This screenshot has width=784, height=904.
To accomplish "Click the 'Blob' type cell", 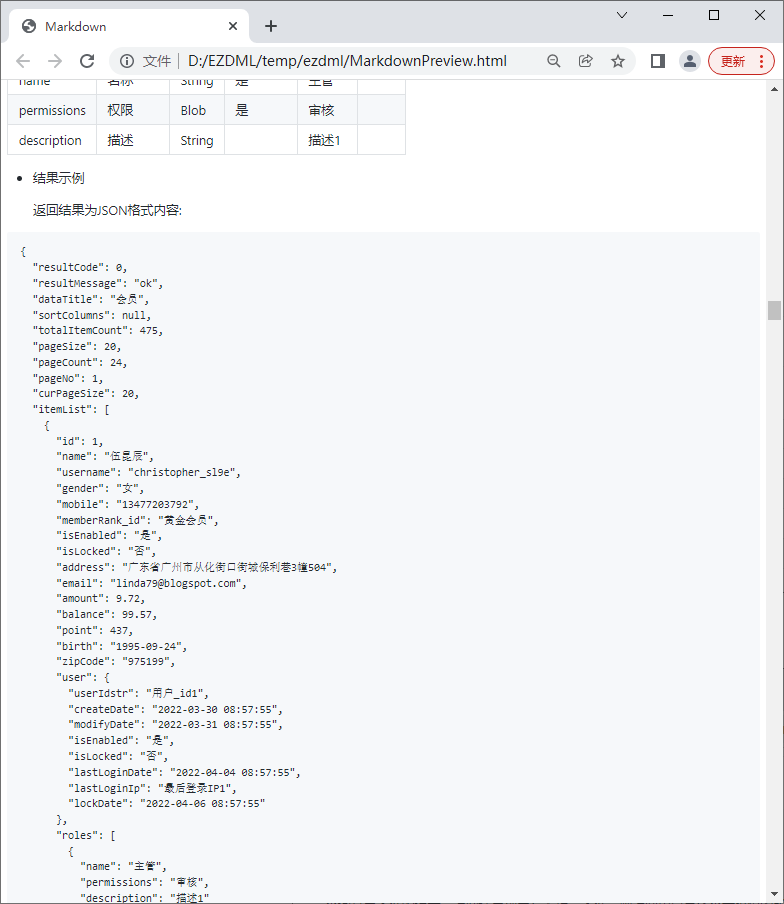I will (197, 110).
